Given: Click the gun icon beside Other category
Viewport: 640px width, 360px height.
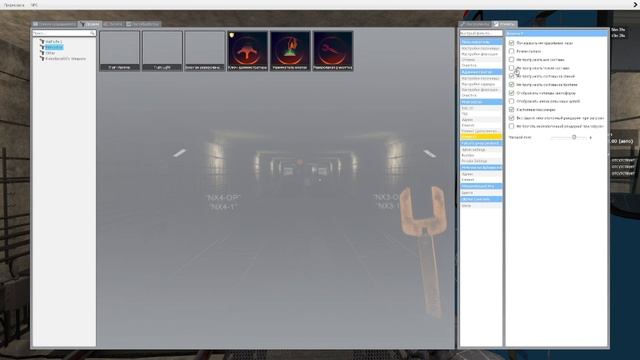Looking at the screenshot, I should click(42, 53).
